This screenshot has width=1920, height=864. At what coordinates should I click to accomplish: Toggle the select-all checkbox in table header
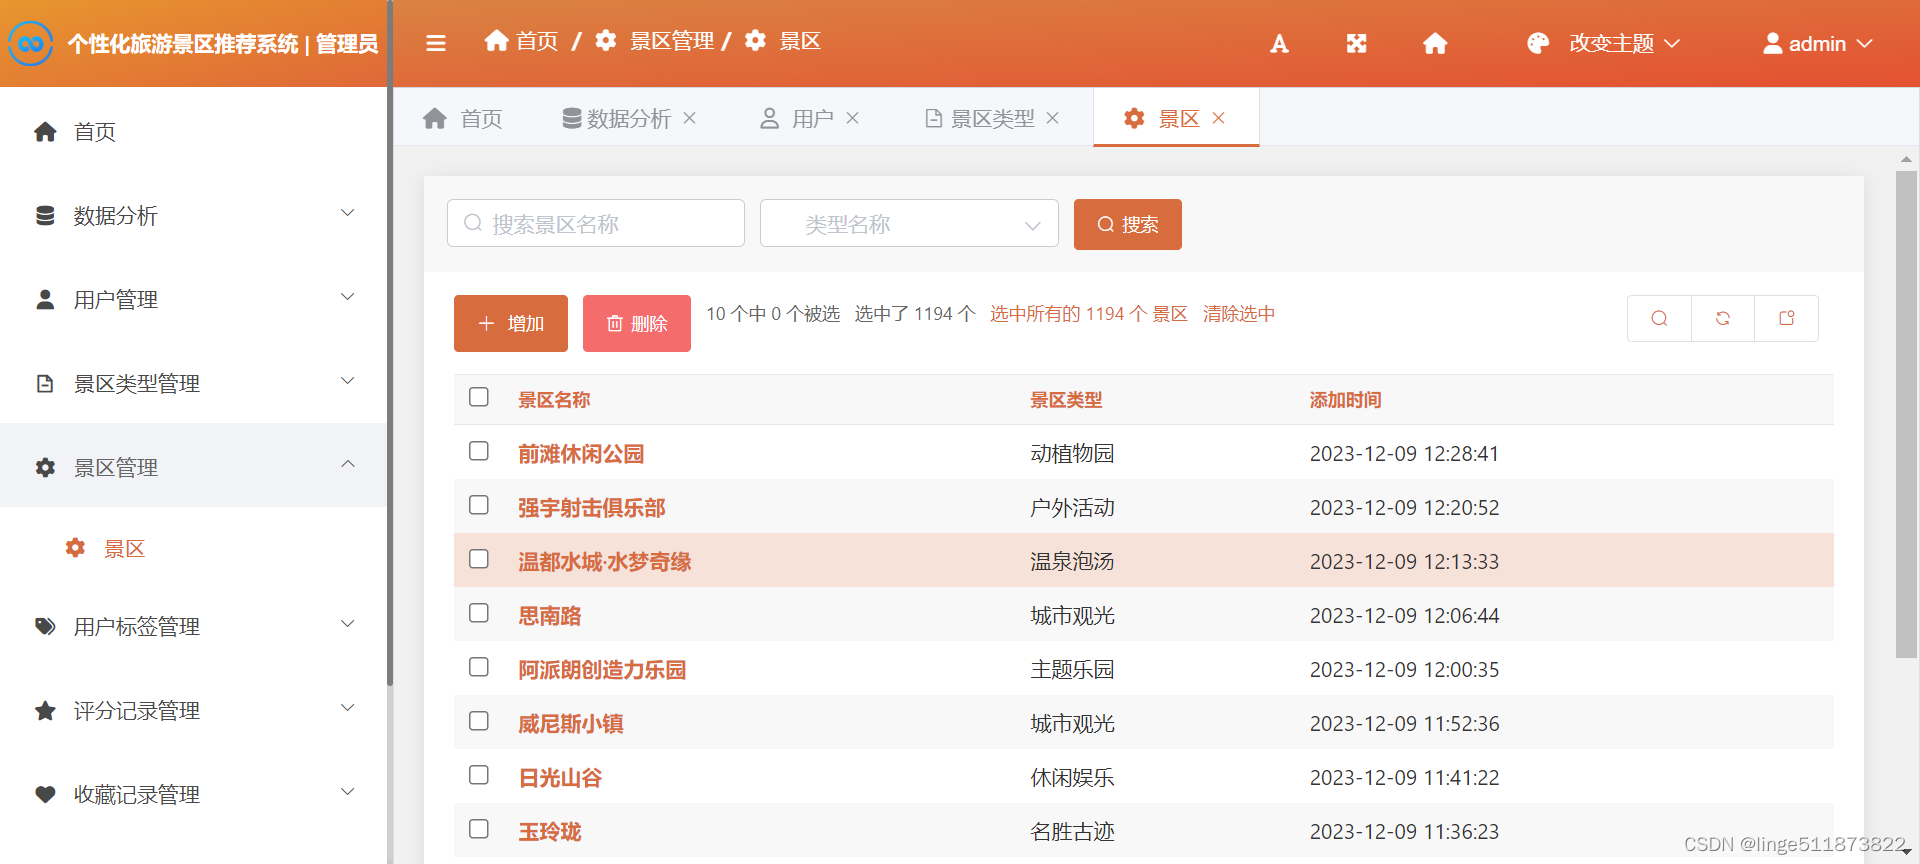[x=479, y=397]
